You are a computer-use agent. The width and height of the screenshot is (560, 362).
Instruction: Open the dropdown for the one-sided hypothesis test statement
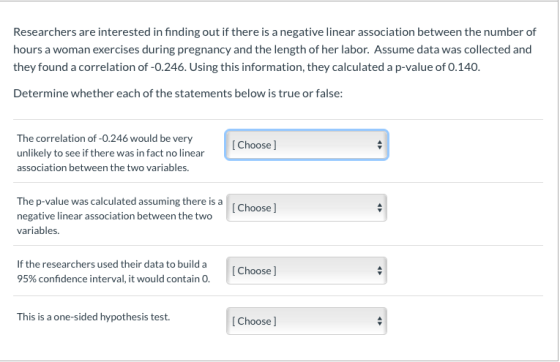tap(306, 321)
